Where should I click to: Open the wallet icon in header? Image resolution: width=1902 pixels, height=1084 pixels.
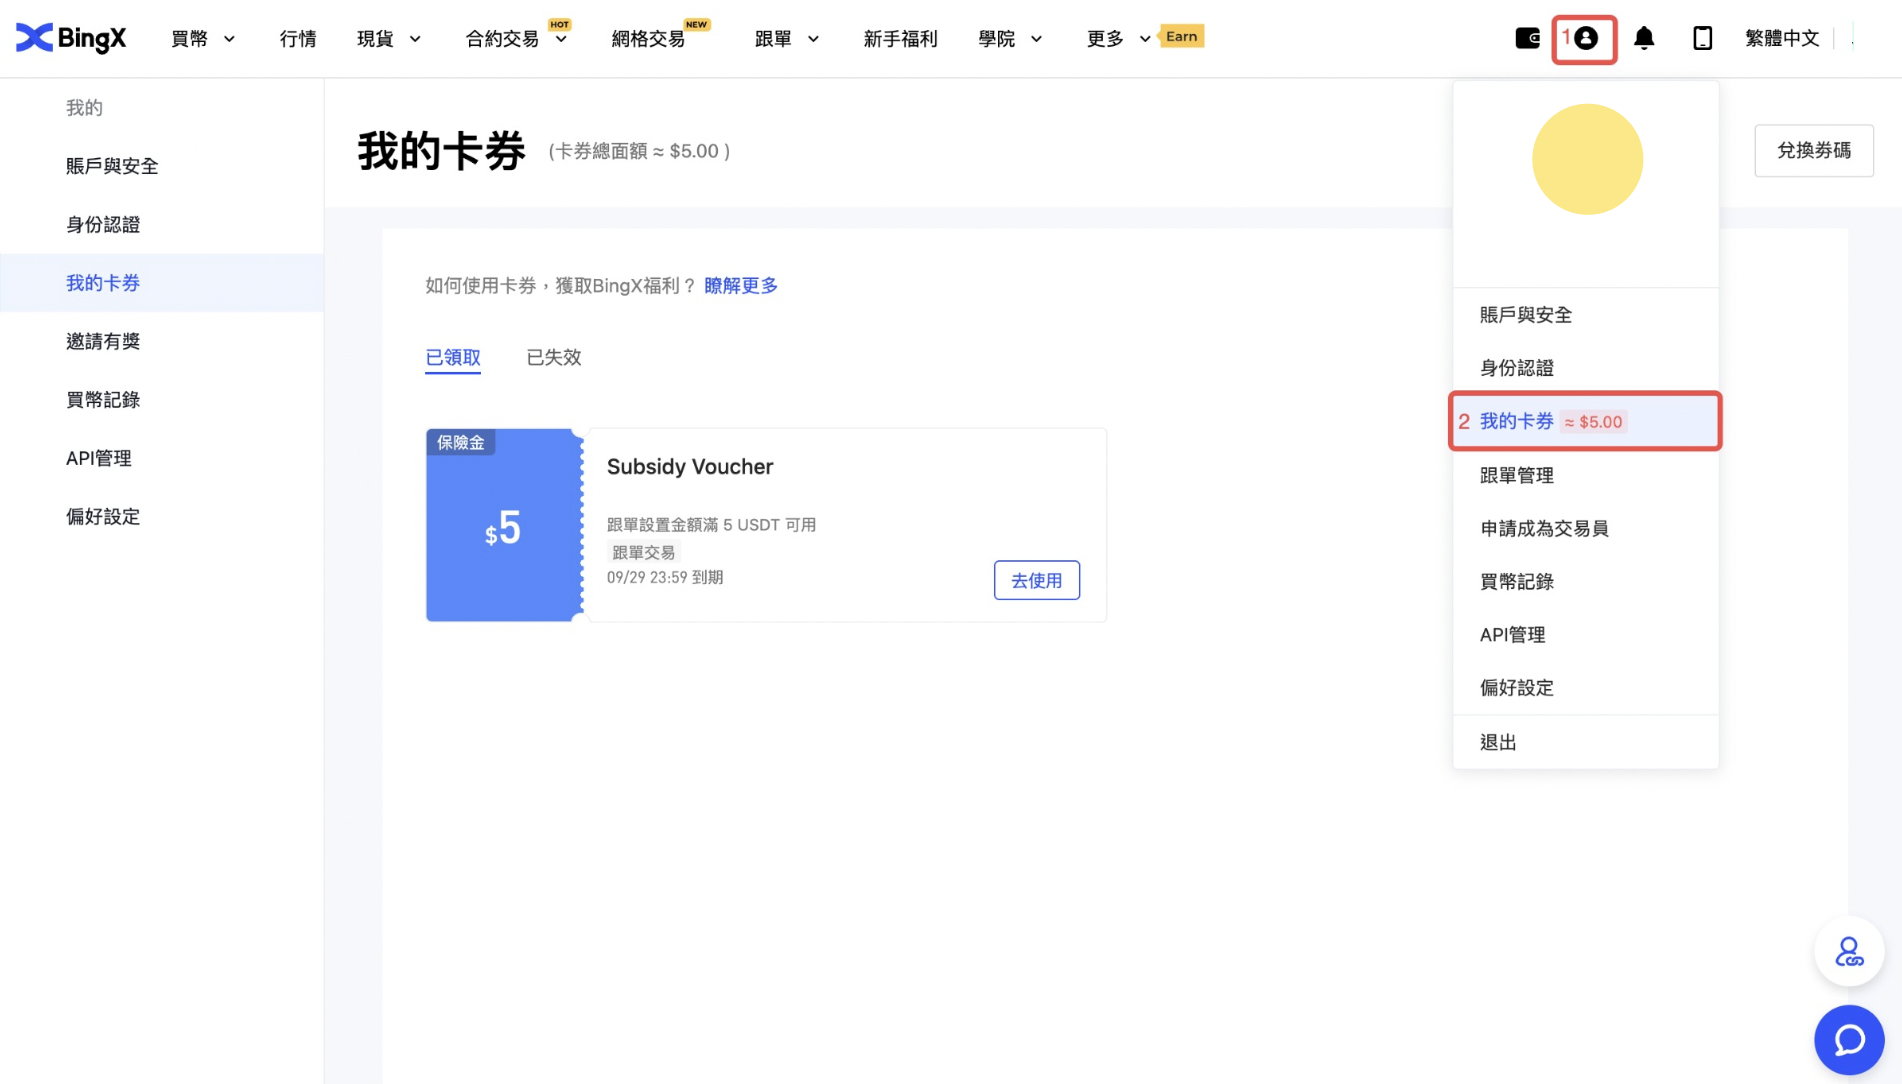tap(1527, 38)
